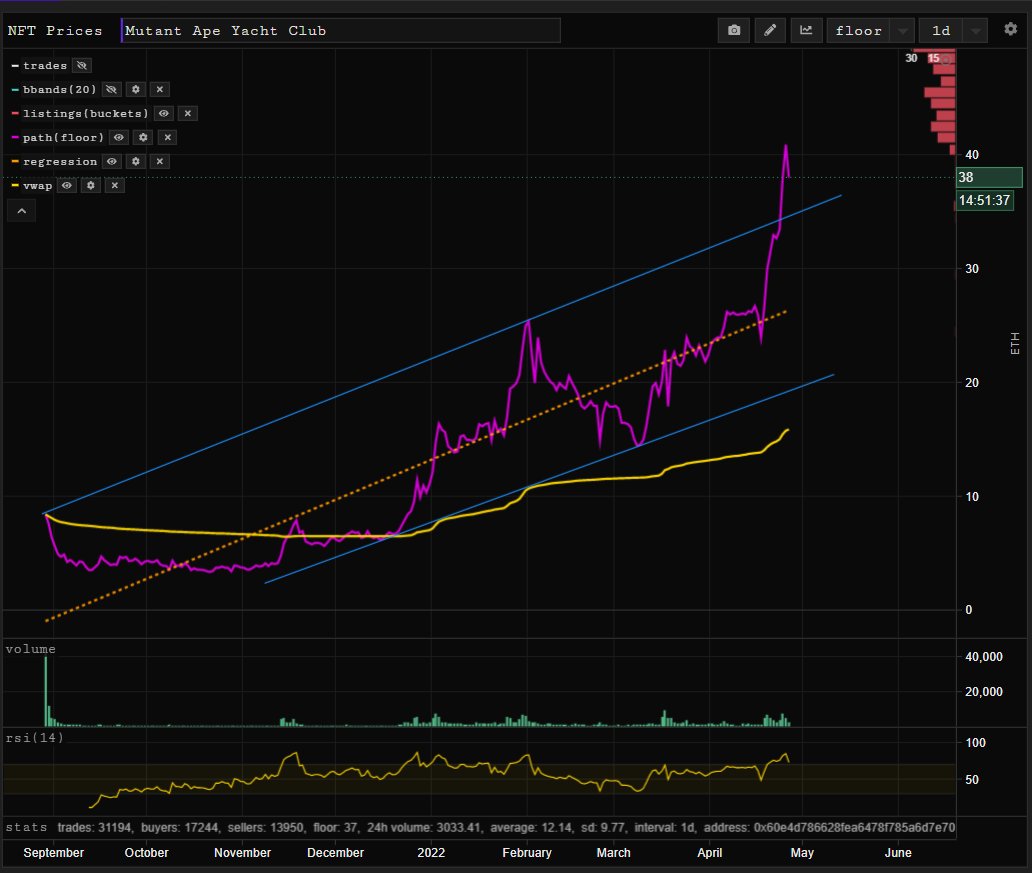This screenshot has width=1032, height=873.
Task: Hide the path(floor) line
Action: tap(118, 137)
